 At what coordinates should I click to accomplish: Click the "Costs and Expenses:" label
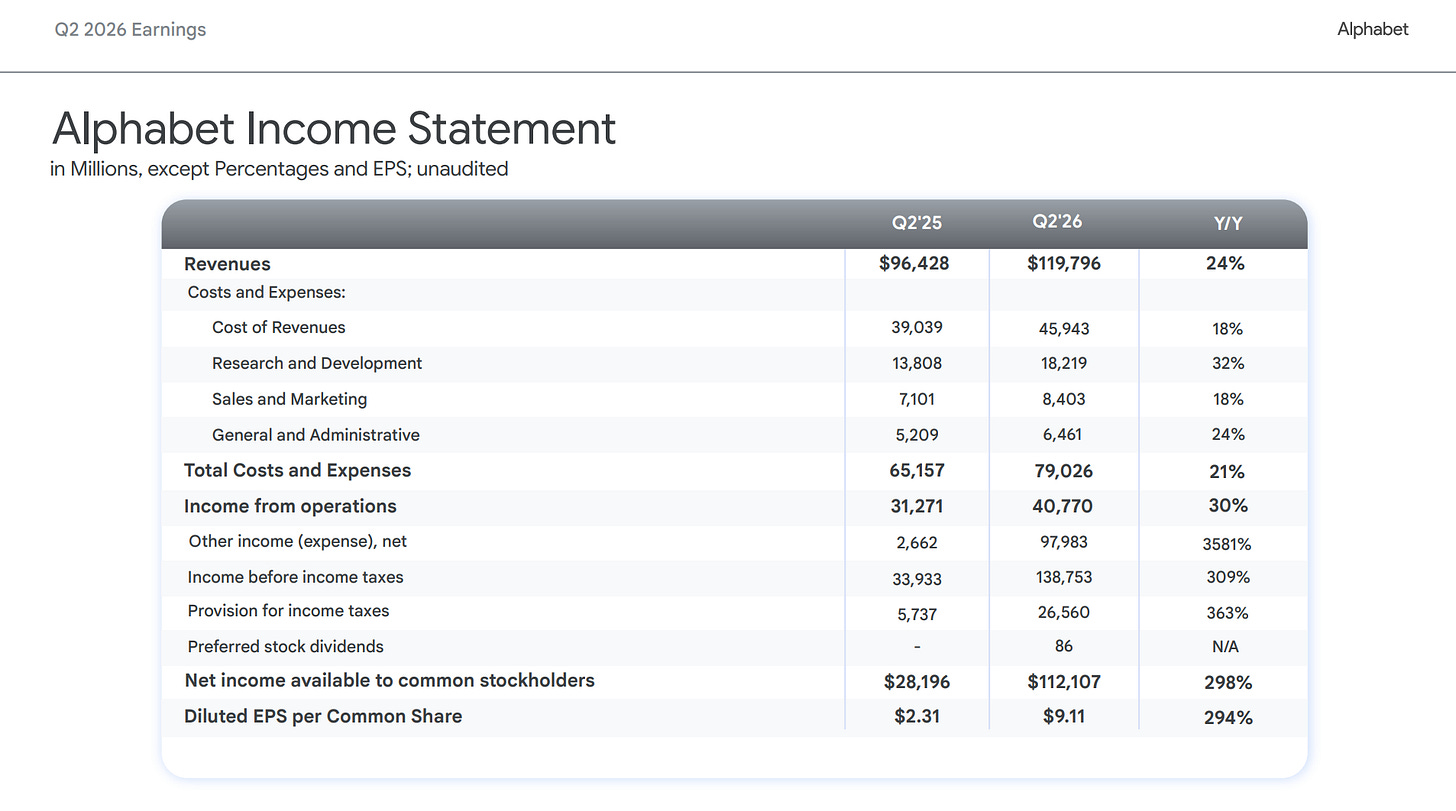click(x=267, y=293)
